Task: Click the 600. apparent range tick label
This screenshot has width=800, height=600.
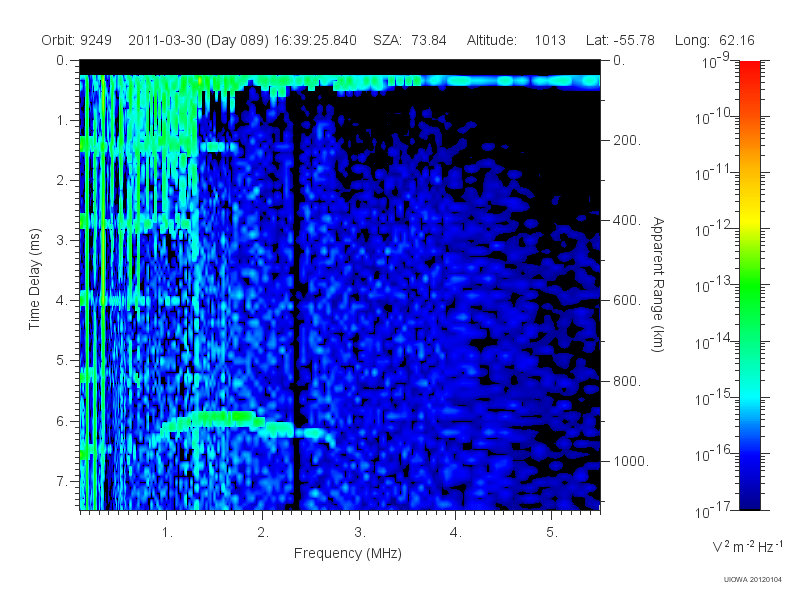Action: (x=627, y=301)
